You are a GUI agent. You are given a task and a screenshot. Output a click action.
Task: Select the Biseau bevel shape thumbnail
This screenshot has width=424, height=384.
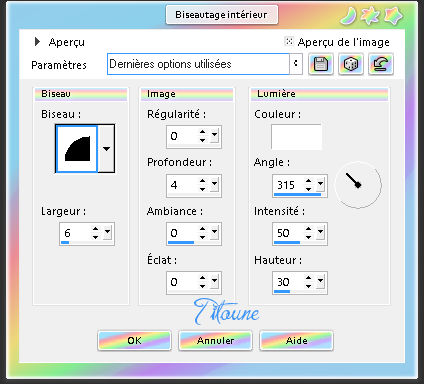click(x=77, y=149)
